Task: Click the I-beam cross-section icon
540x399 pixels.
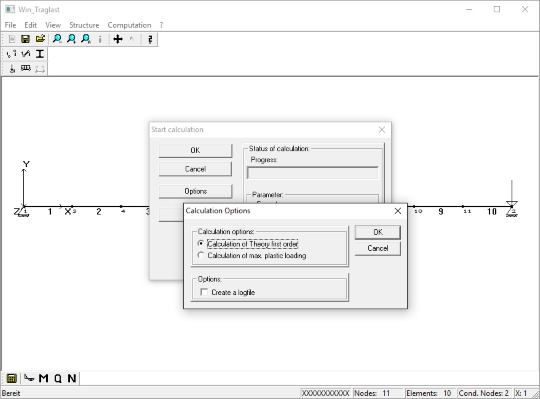Action: pos(40,54)
